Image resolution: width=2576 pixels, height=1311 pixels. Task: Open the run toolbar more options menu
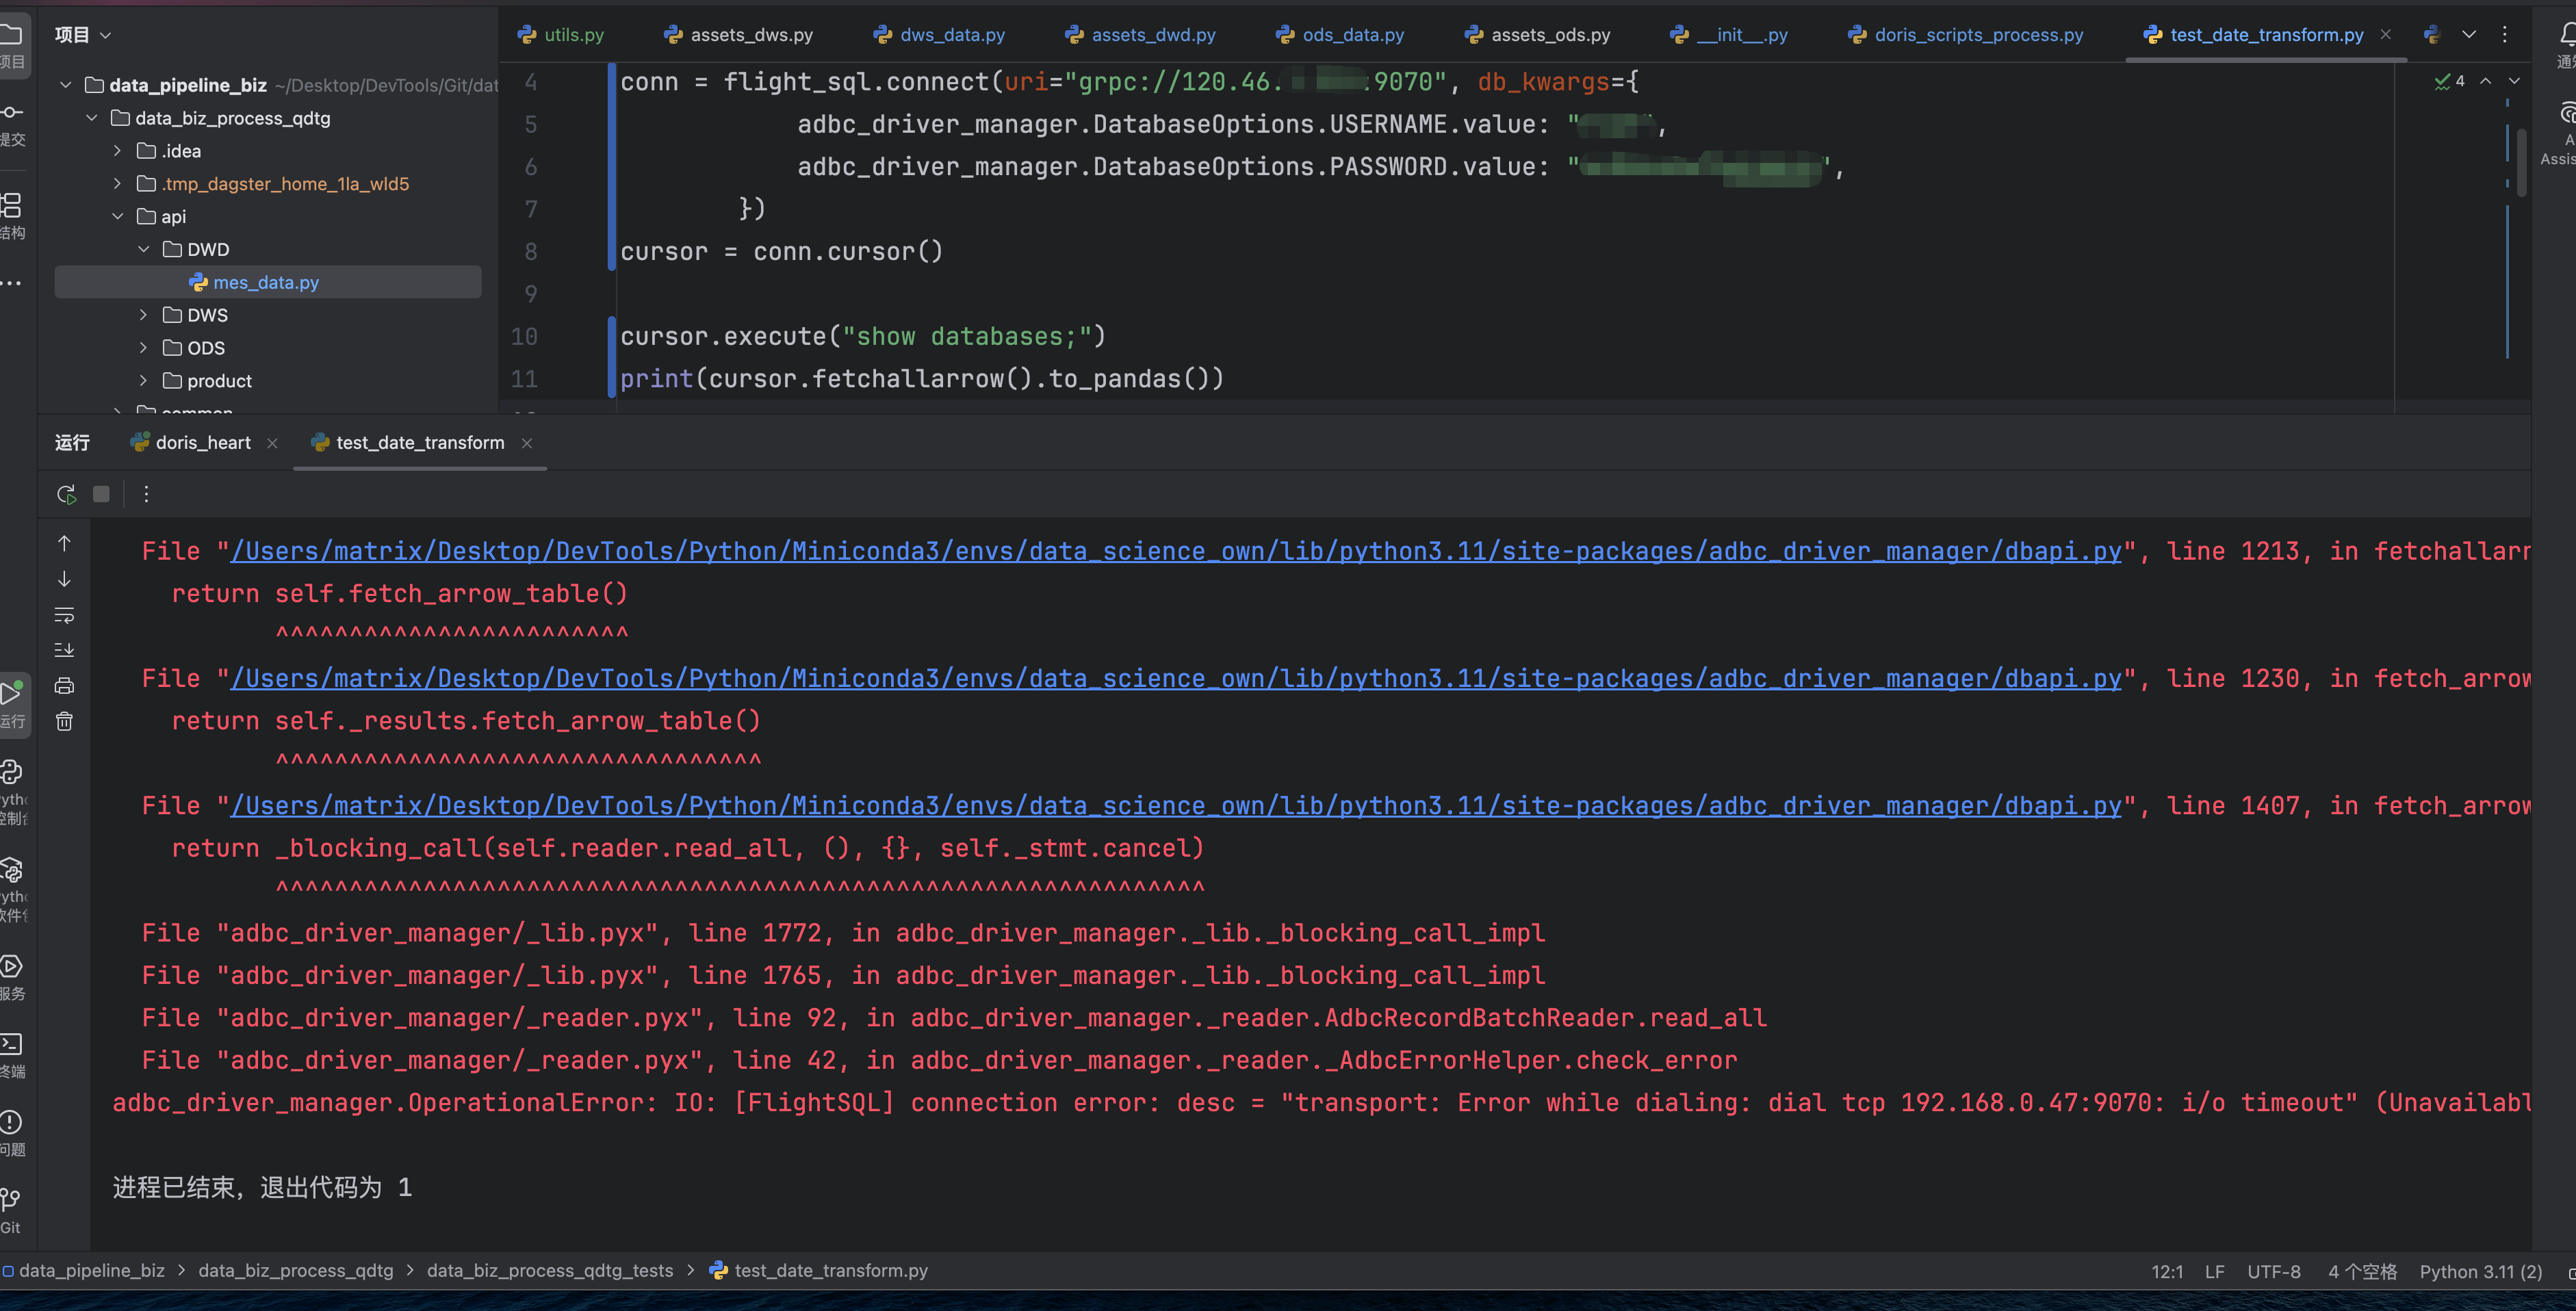tap(146, 494)
